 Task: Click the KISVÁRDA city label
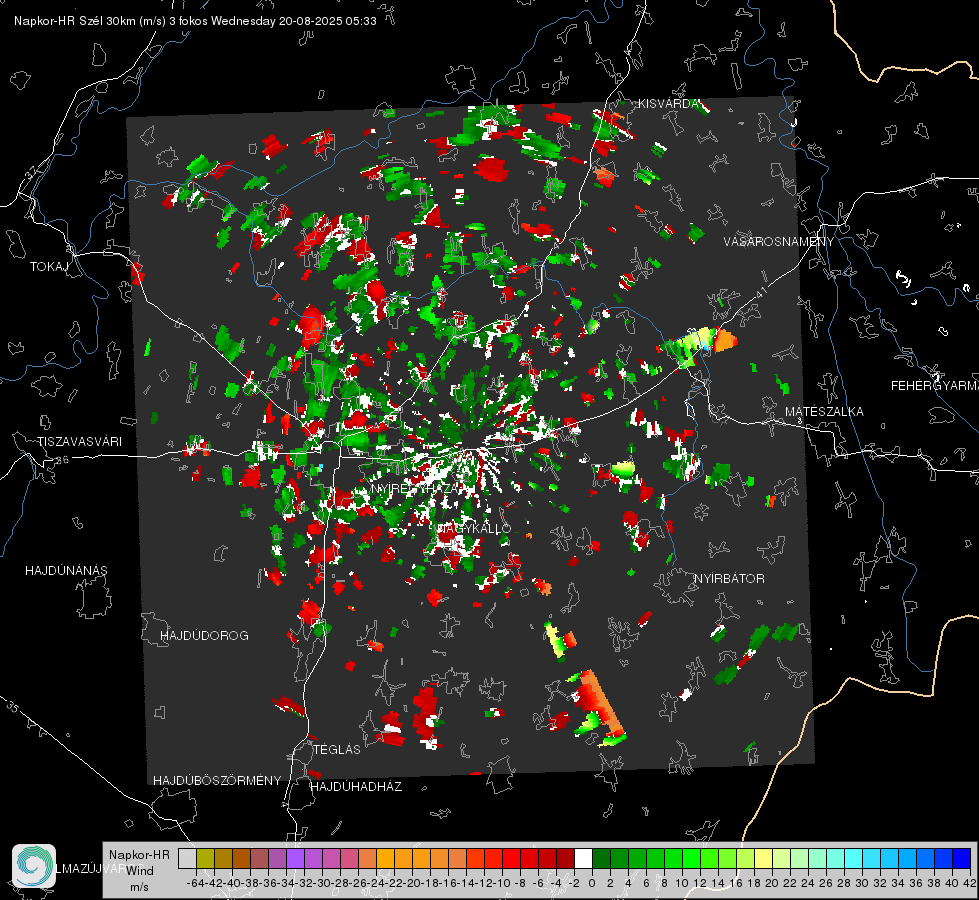668,104
